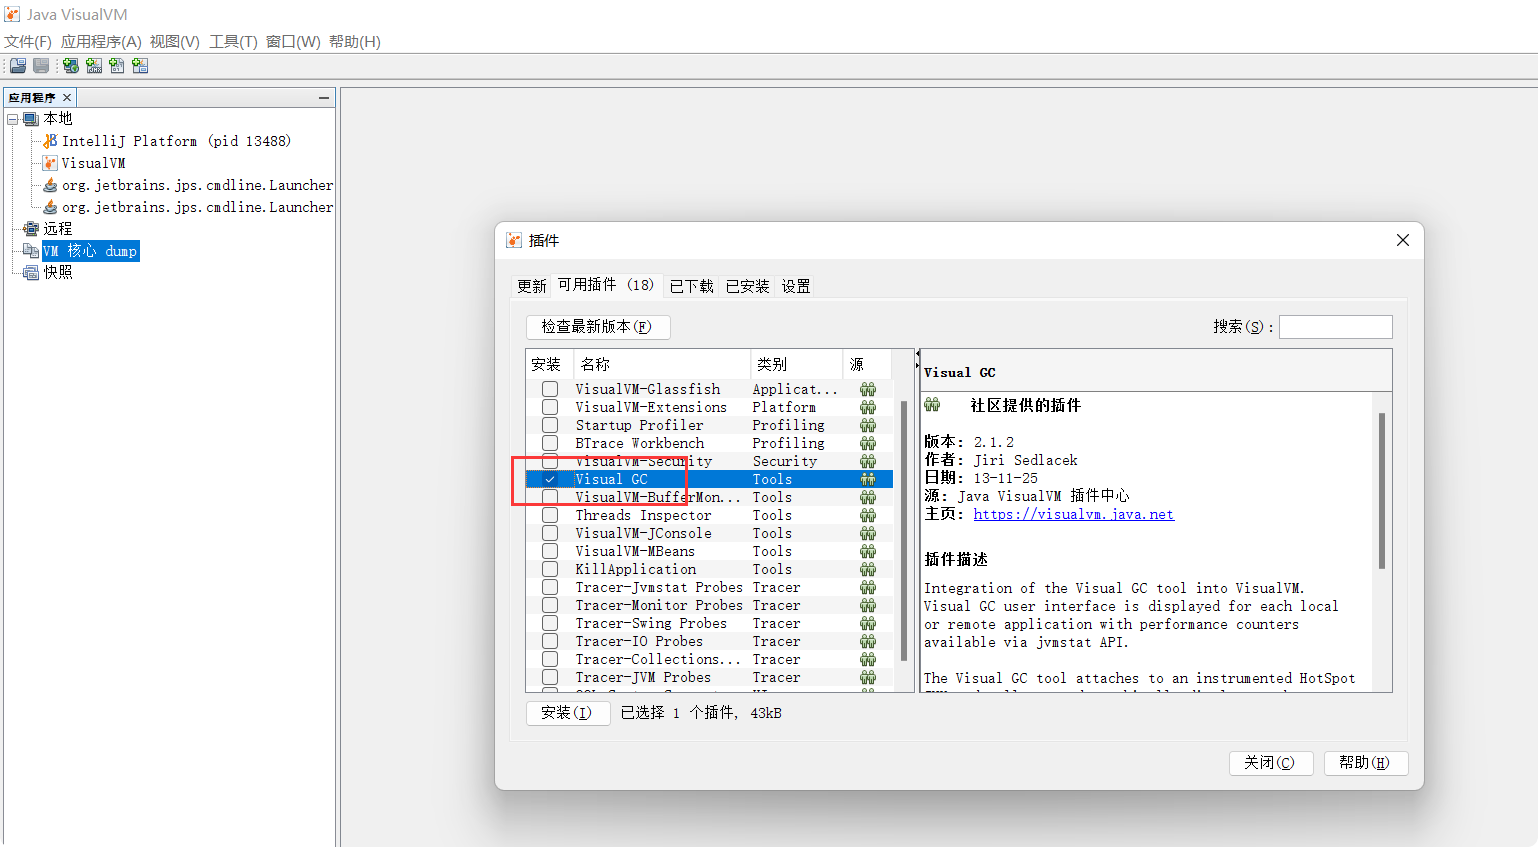Uncheck the Visual GC install checkbox
The width and height of the screenshot is (1538, 847).
click(550, 479)
